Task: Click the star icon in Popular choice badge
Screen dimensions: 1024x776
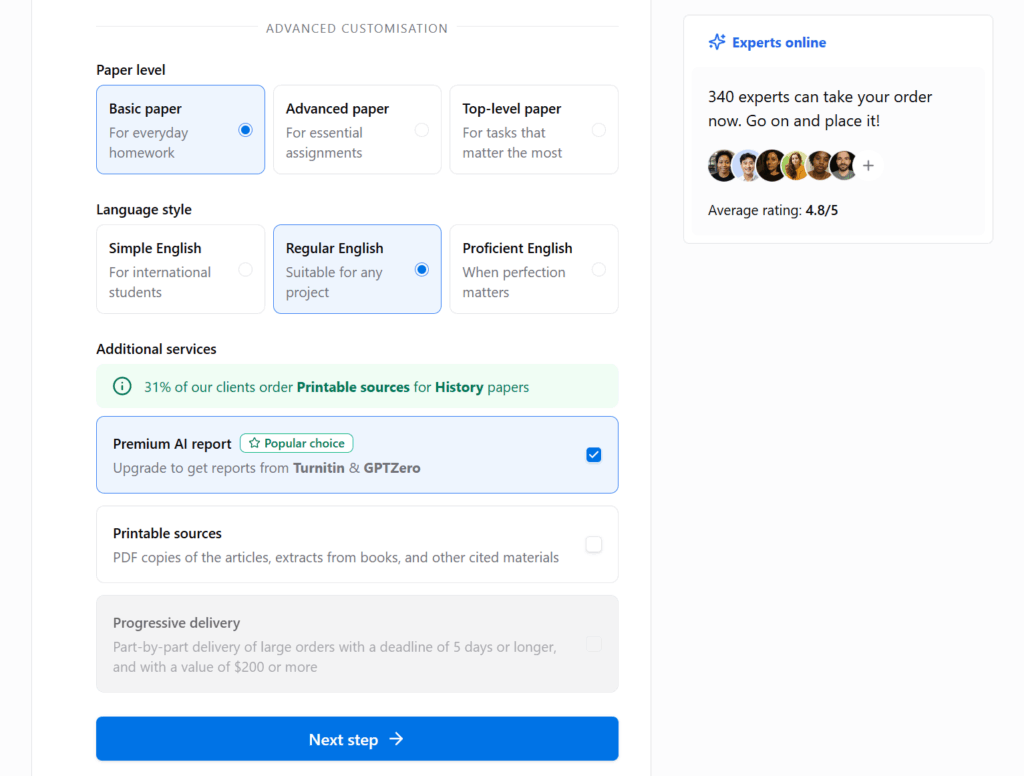Action: point(254,443)
